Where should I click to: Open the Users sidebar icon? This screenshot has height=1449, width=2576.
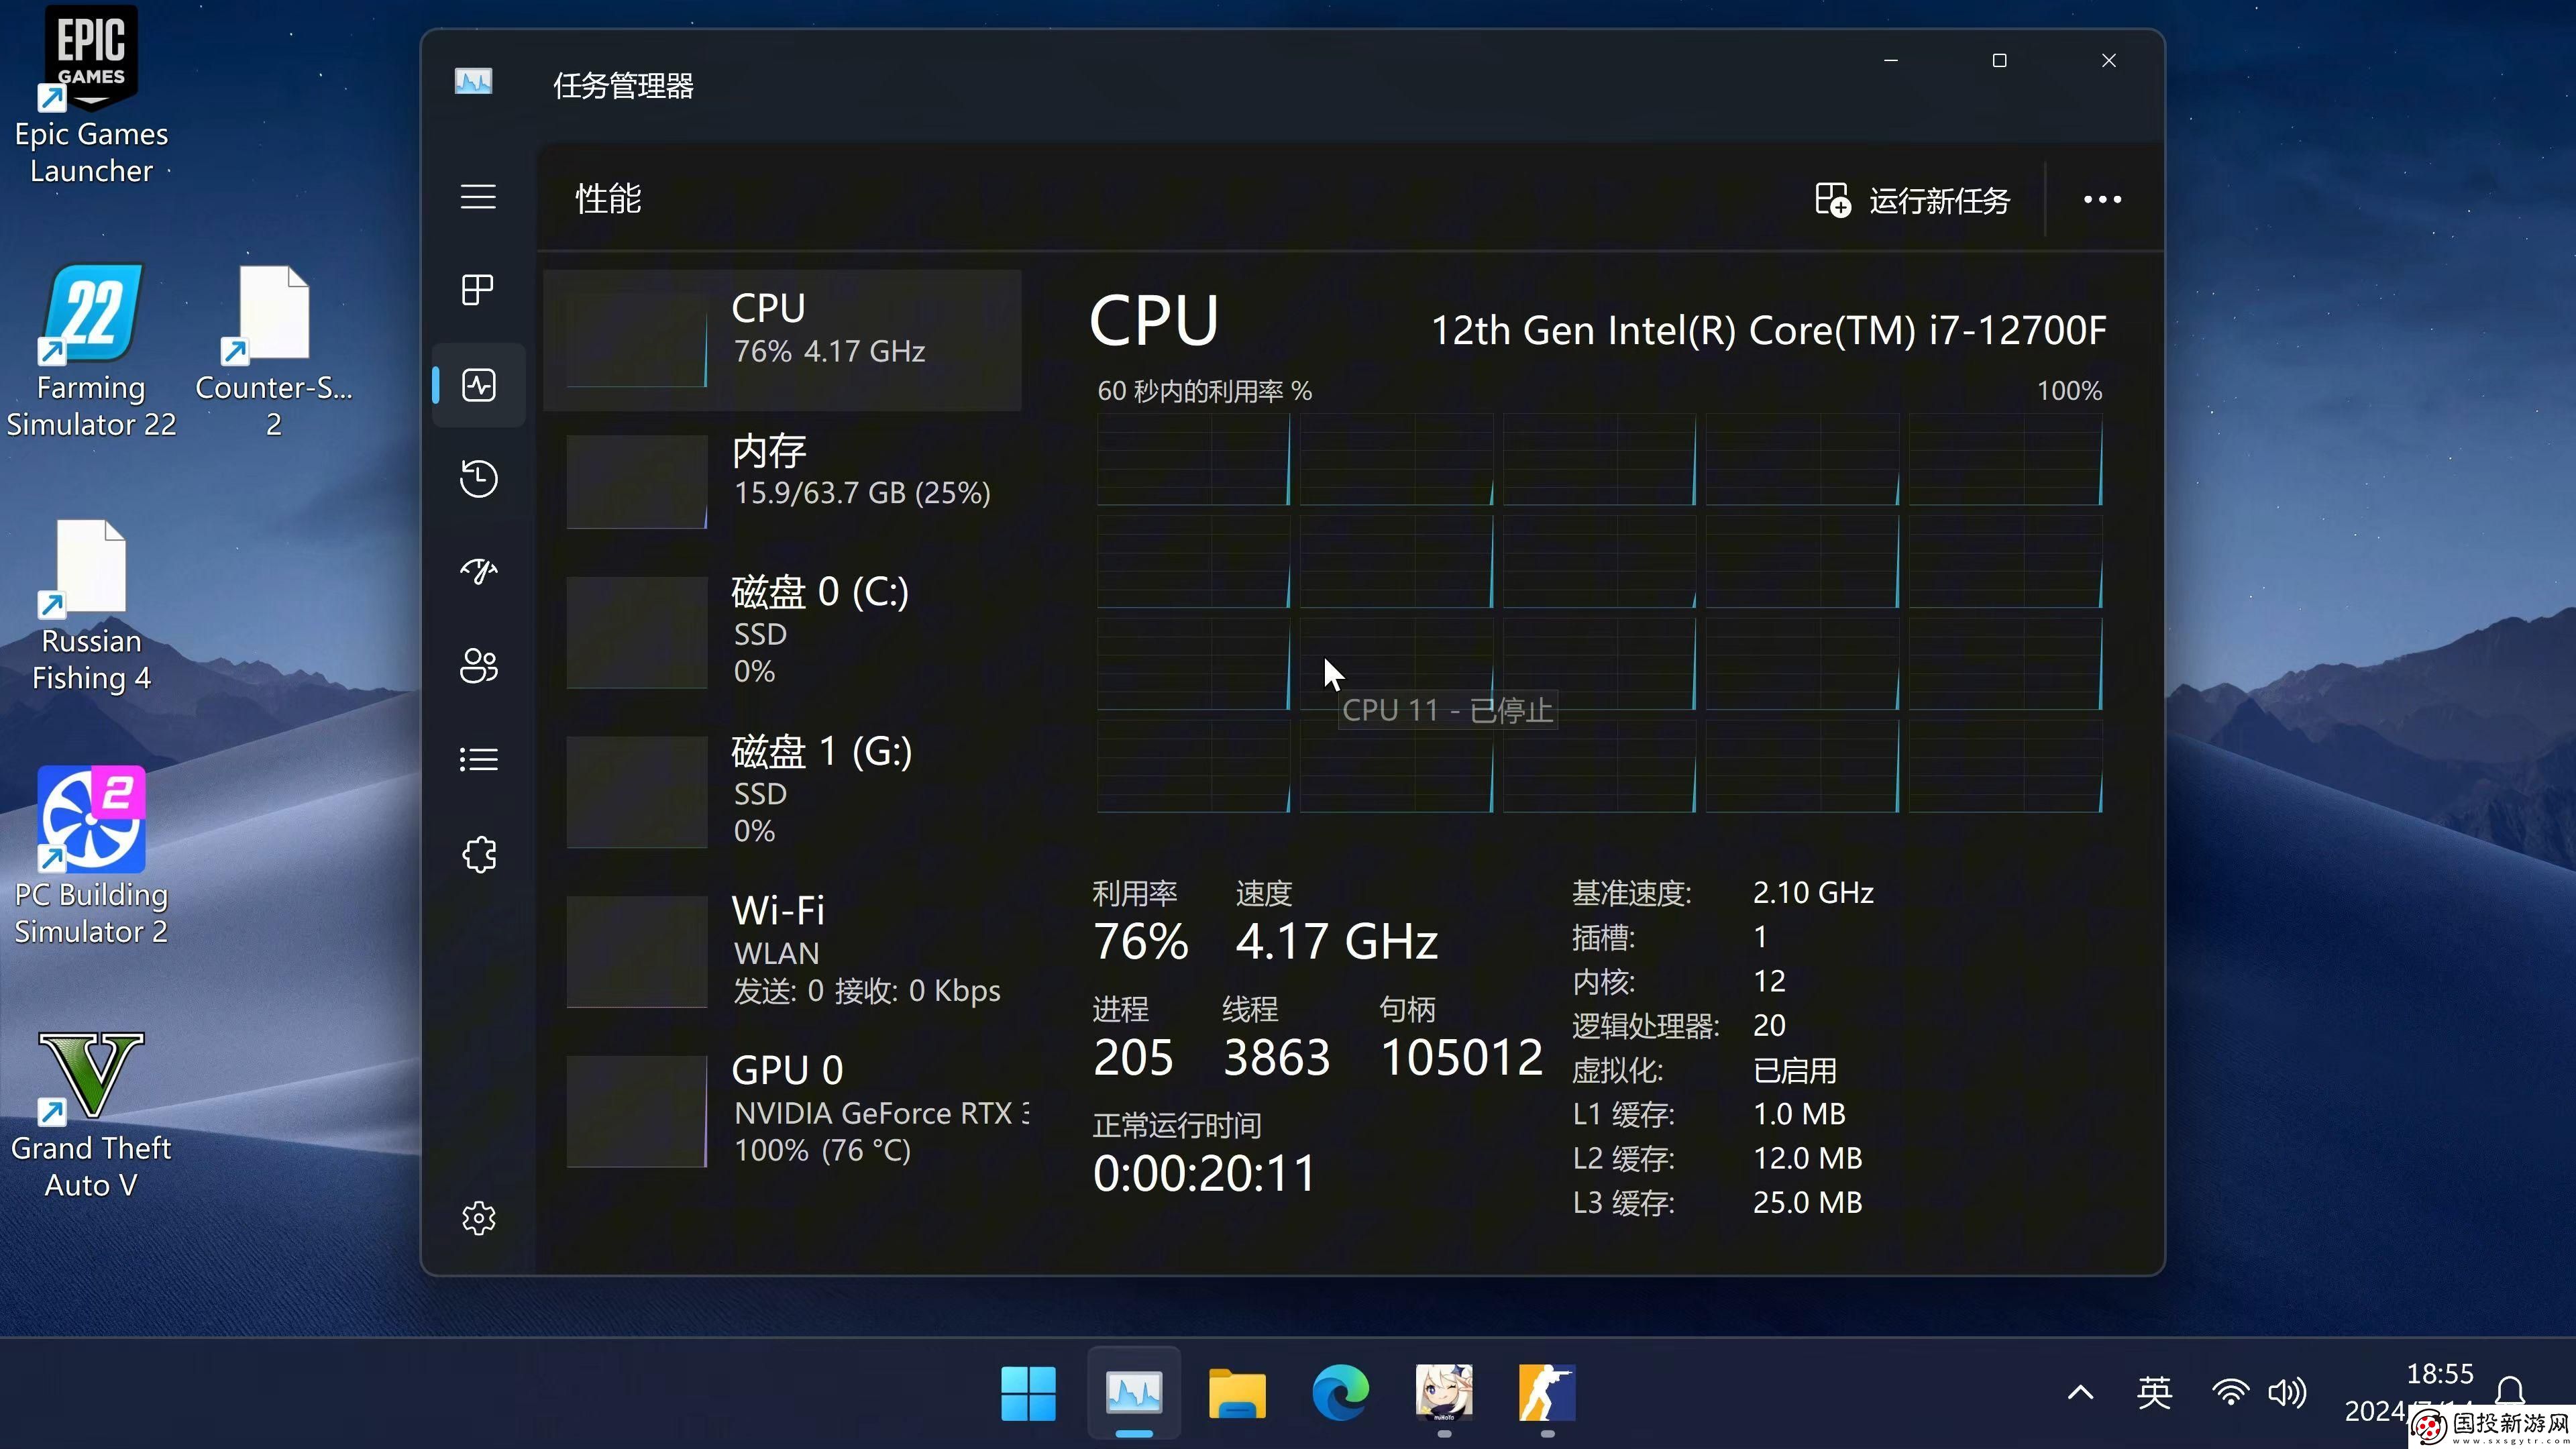click(478, 666)
